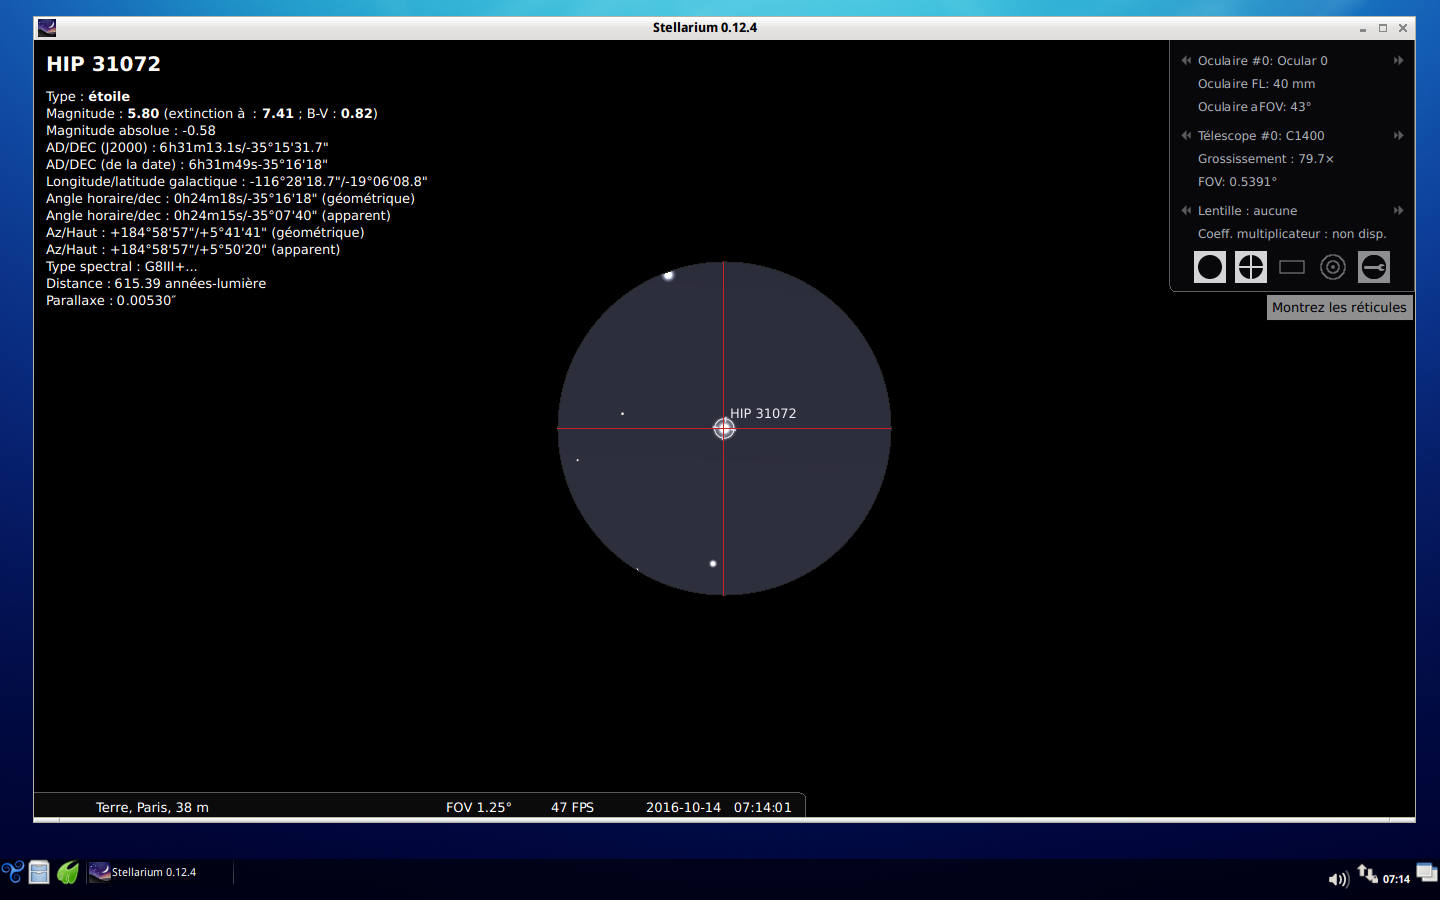The width and height of the screenshot is (1440, 900).
Task: Select next lens arrow beside Lentille
Action: 1398,210
